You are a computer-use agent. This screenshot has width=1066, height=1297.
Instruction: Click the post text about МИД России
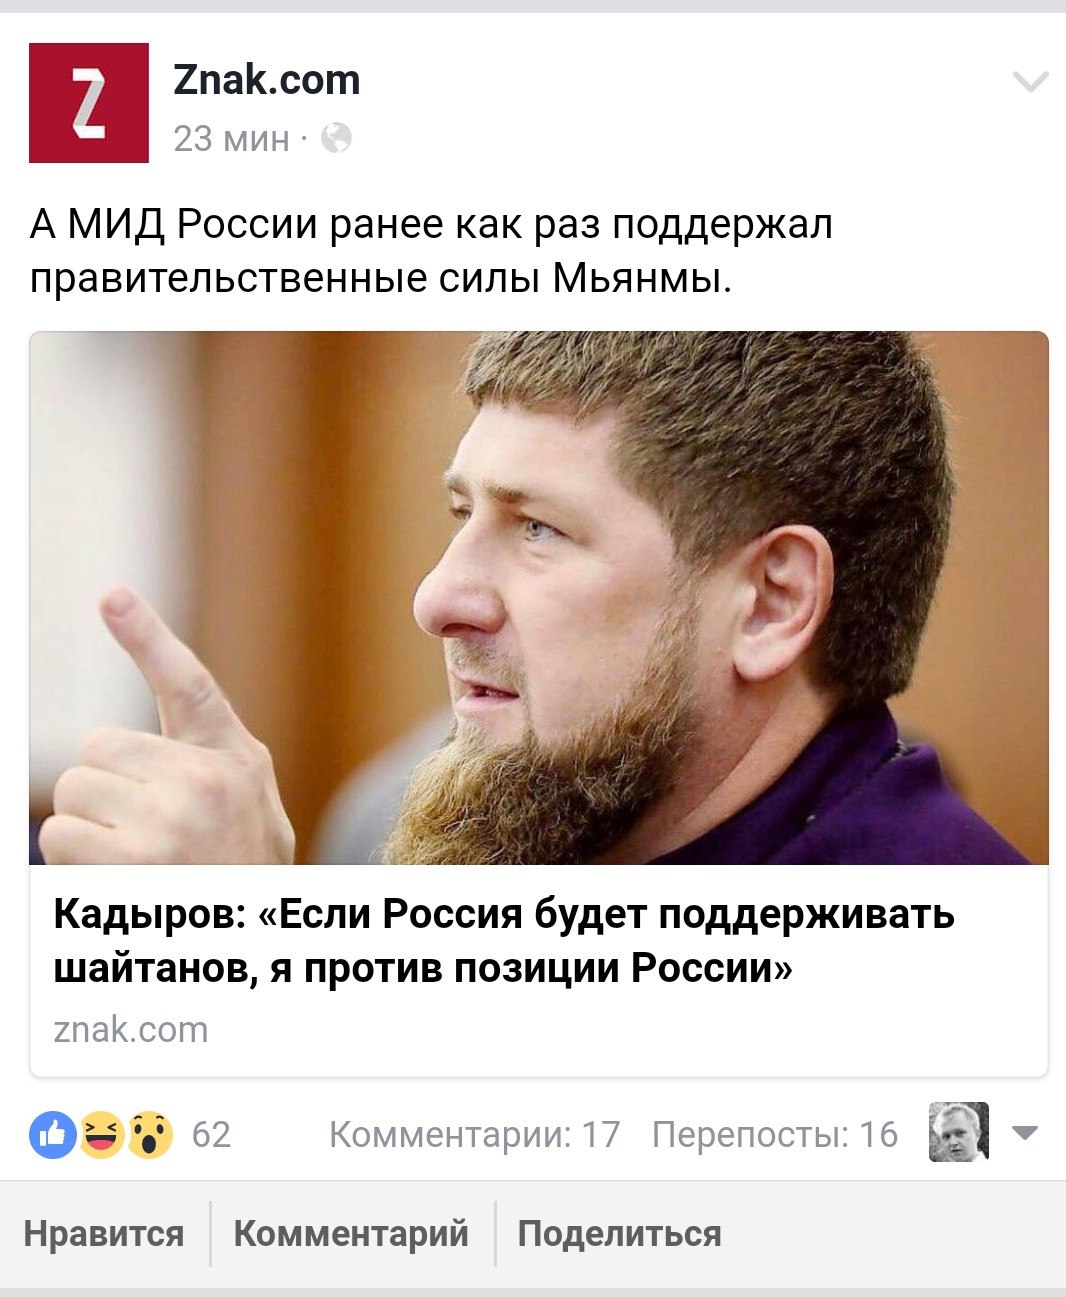pyautogui.click(x=431, y=251)
